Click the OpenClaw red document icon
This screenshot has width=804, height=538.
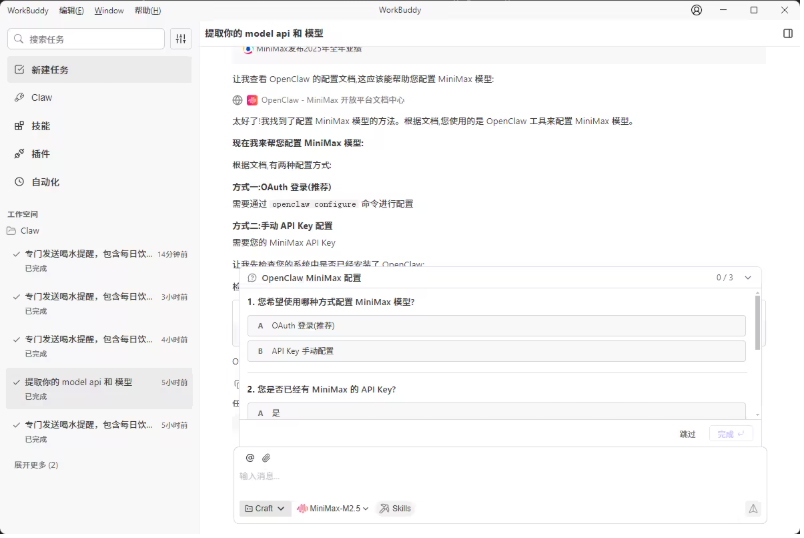[252, 100]
